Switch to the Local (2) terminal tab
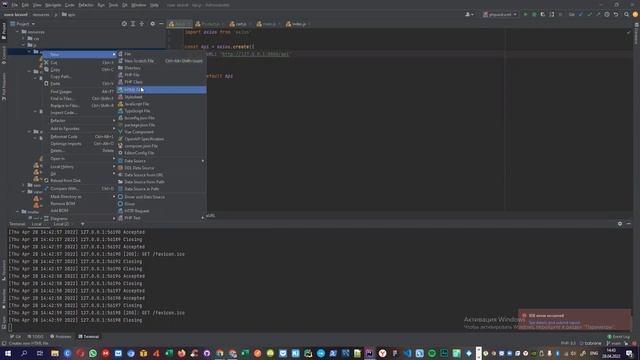 coord(61,224)
